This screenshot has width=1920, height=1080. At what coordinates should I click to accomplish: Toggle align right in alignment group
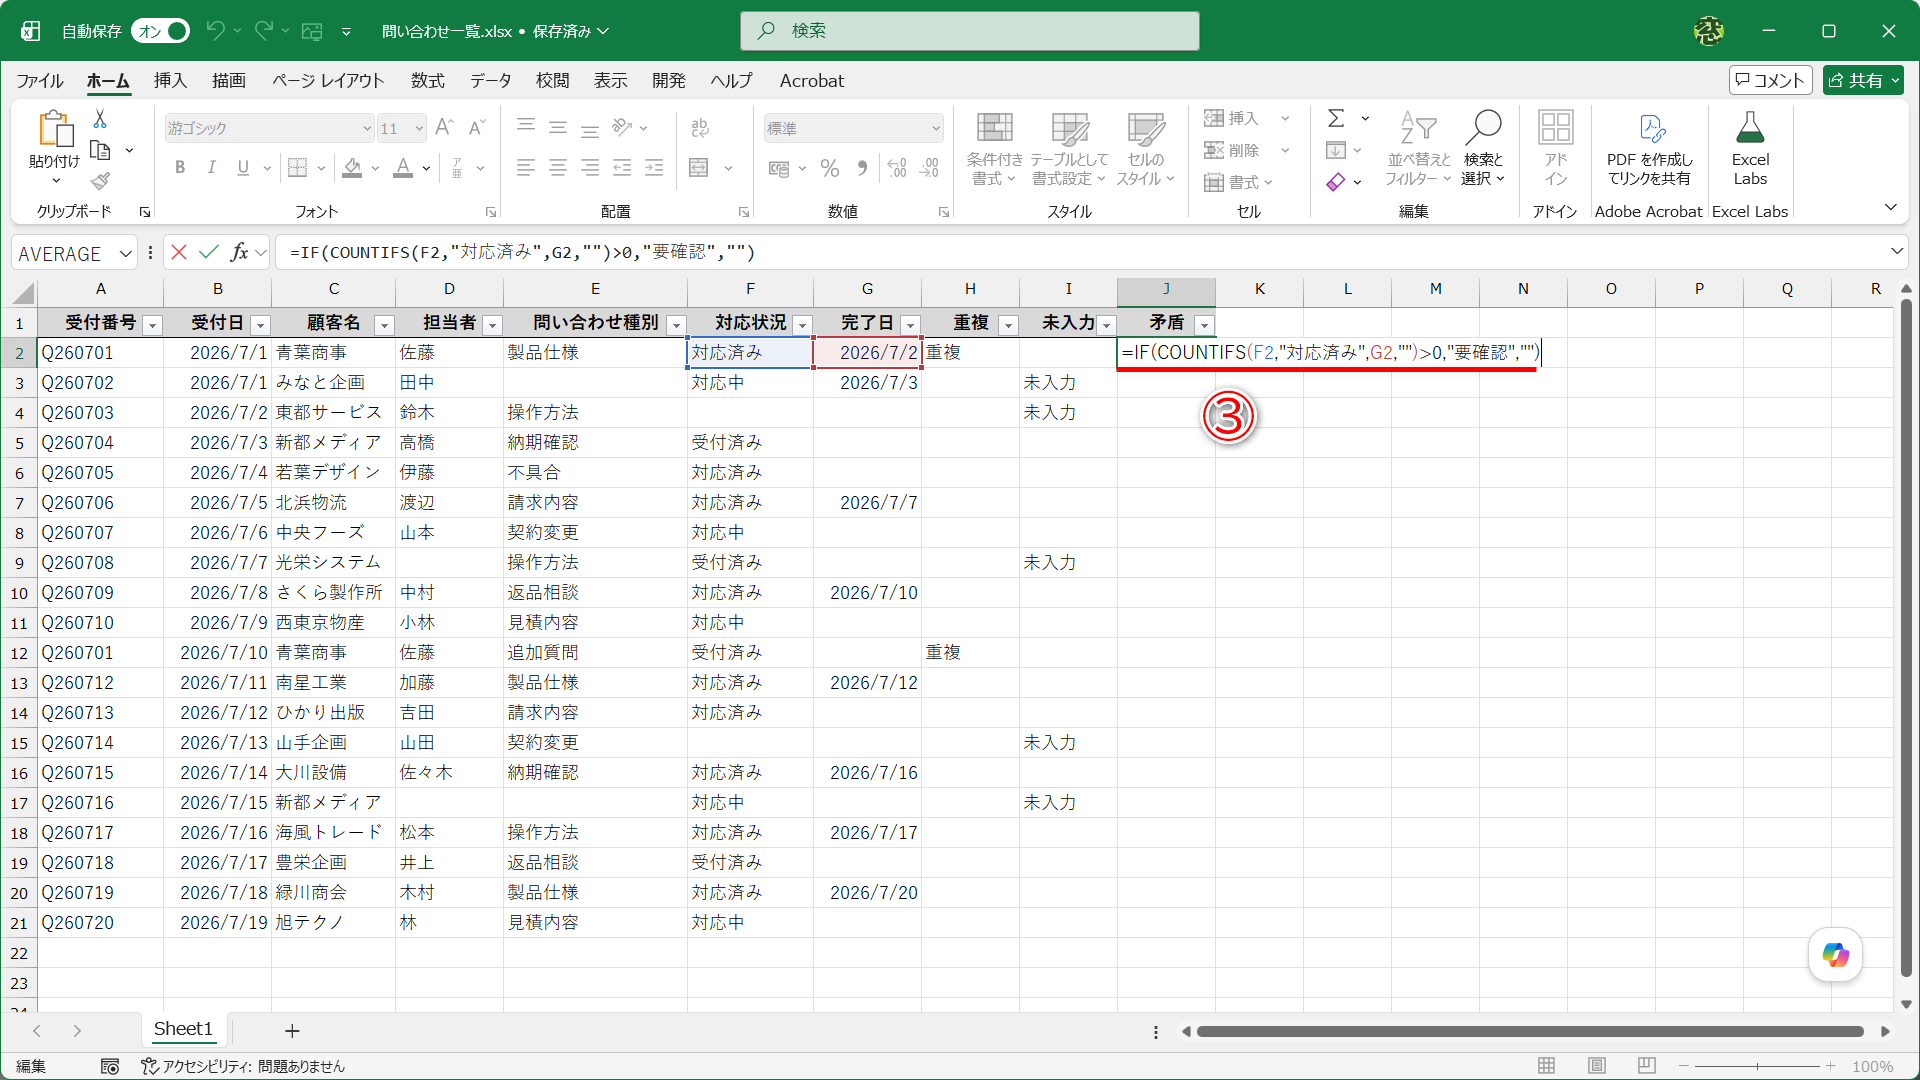pos(590,168)
